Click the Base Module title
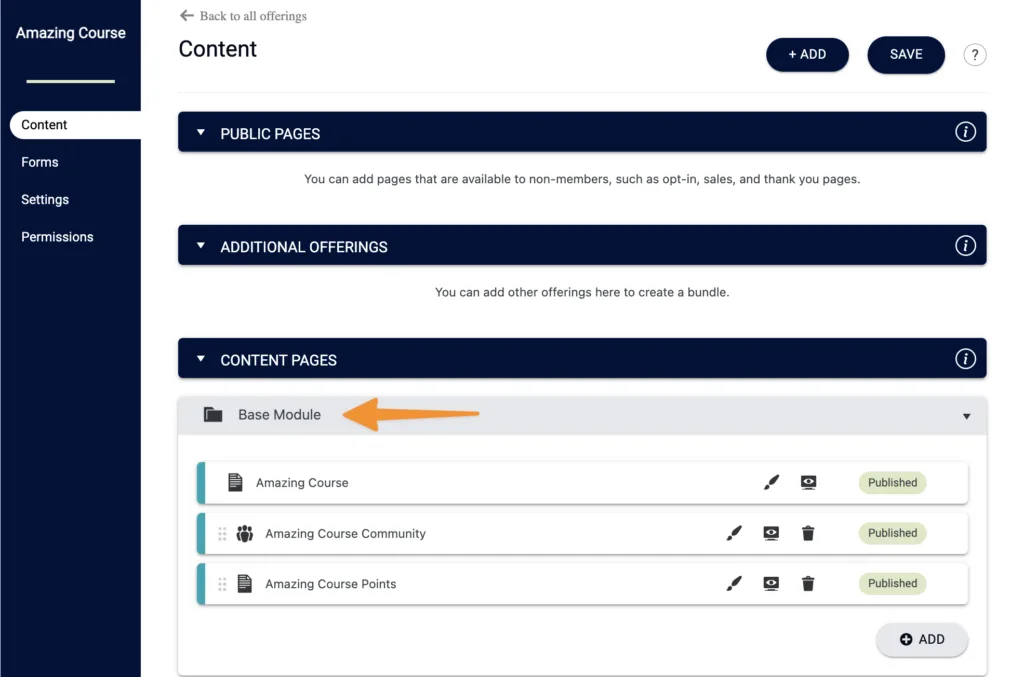This screenshot has width=1024, height=677. click(280, 415)
